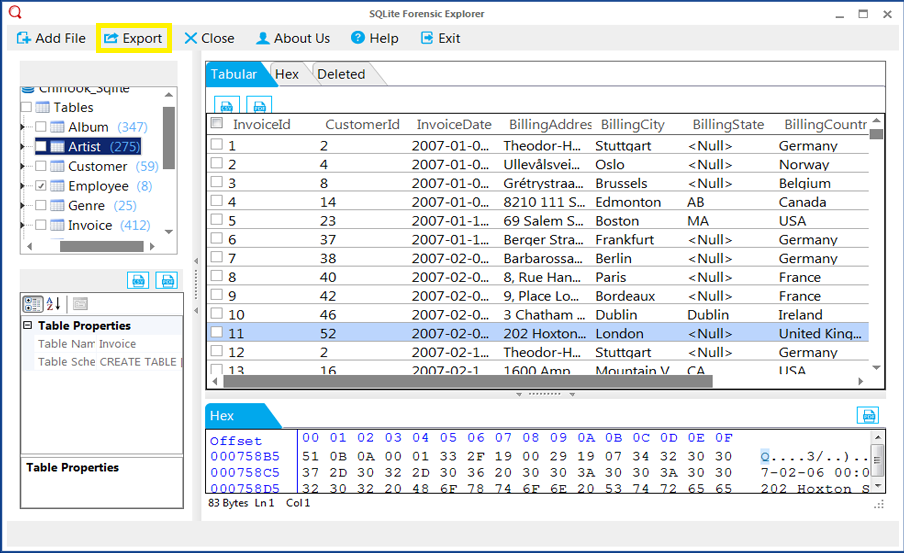Sort by the CustomerId column header
Viewport: 904px width, 553px height.
click(x=362, y=125)
